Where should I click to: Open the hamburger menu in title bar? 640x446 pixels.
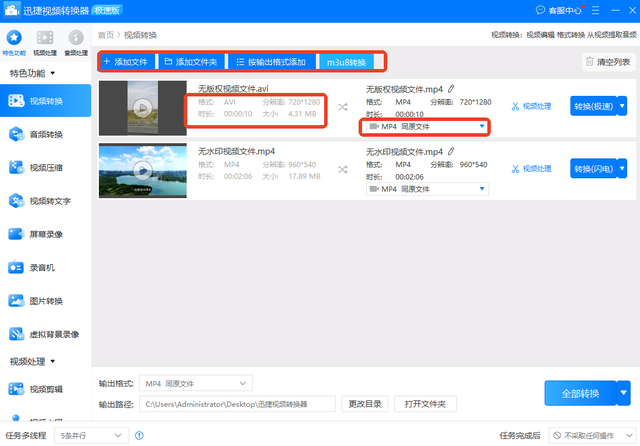click(596, 10)
